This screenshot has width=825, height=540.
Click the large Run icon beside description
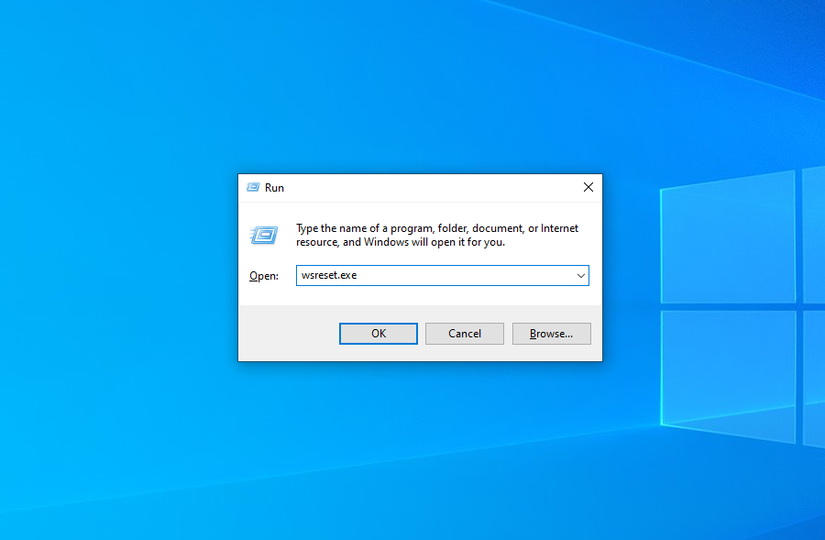point(263,235)
